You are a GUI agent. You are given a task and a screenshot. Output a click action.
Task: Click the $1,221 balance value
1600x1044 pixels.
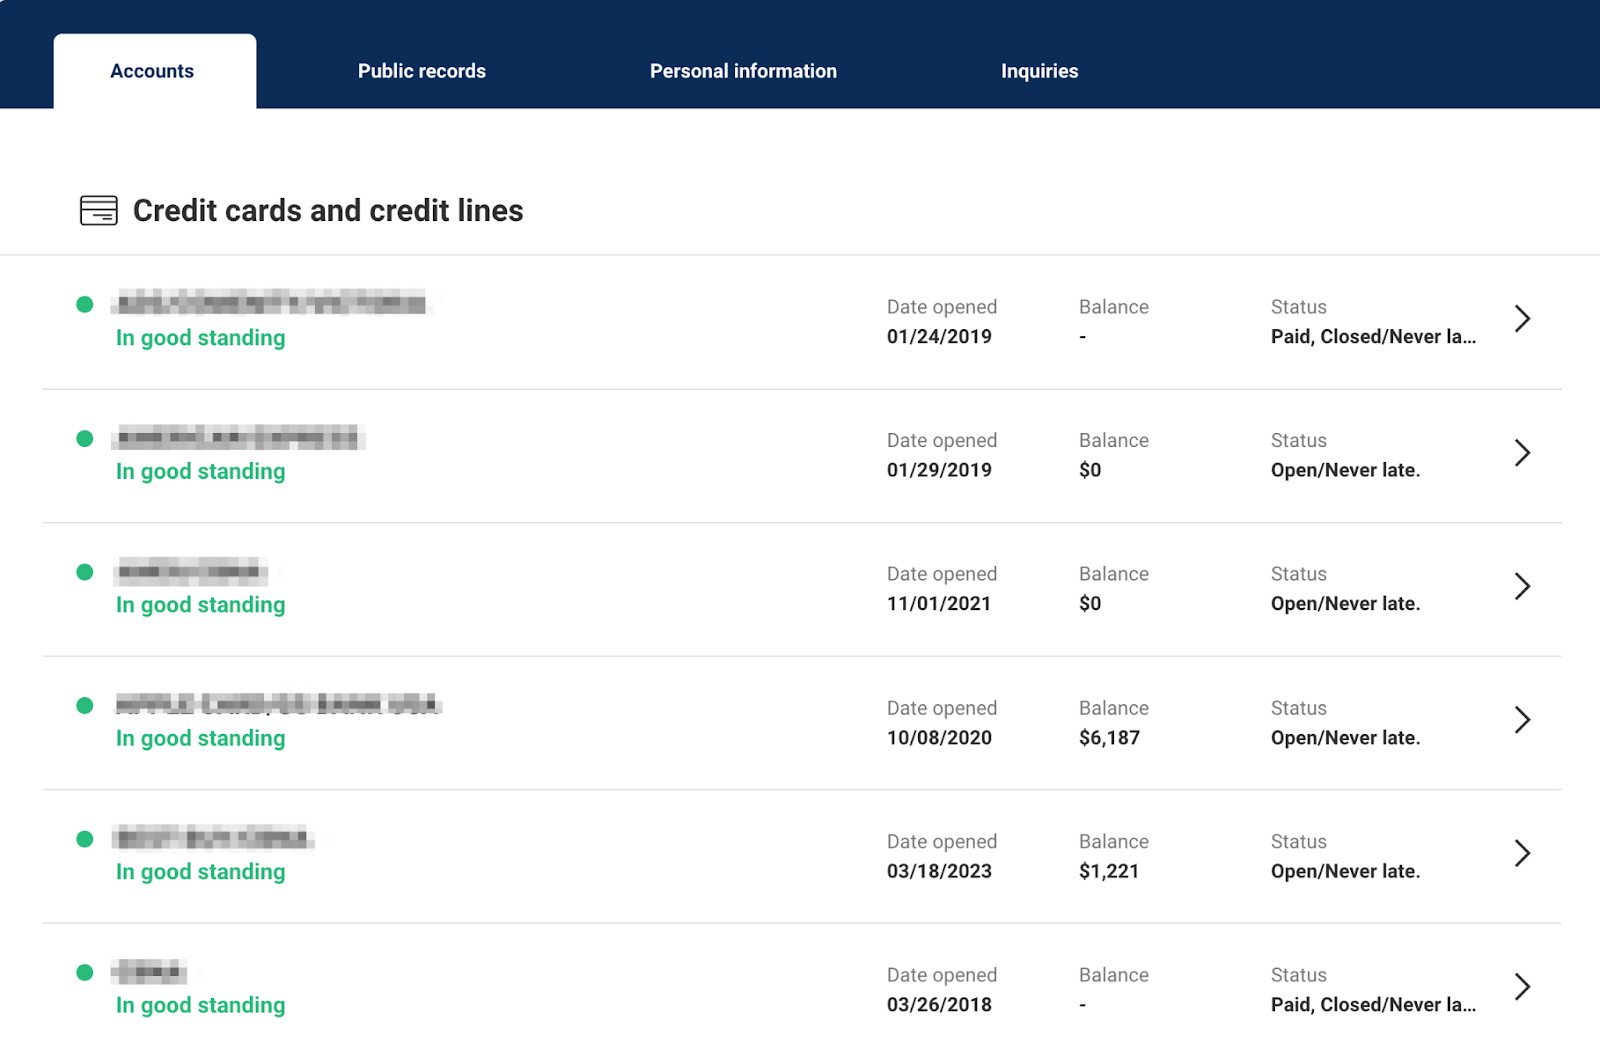coord(1109,871)
